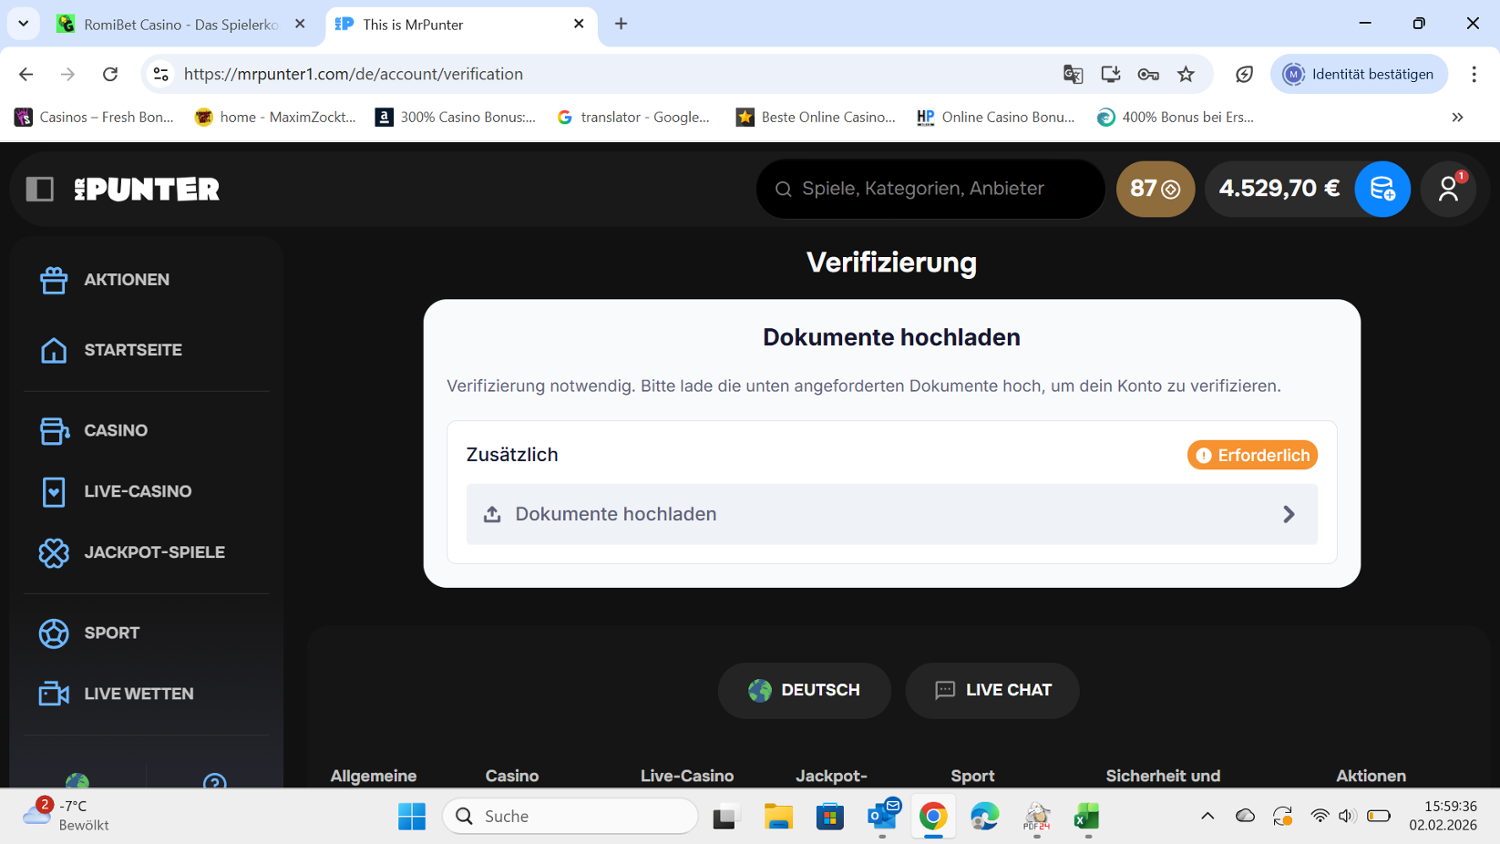Open the Deutsch language selector
The width and height of the screenshot is (1500, 844).
coord(804,690)
